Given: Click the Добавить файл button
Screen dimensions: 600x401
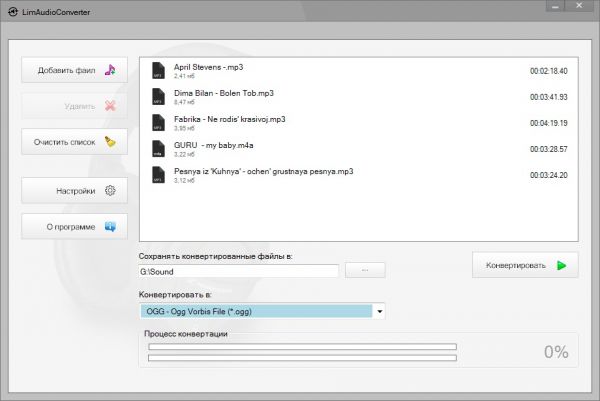Looking at the screenshot, I should [x=75, y=70].
